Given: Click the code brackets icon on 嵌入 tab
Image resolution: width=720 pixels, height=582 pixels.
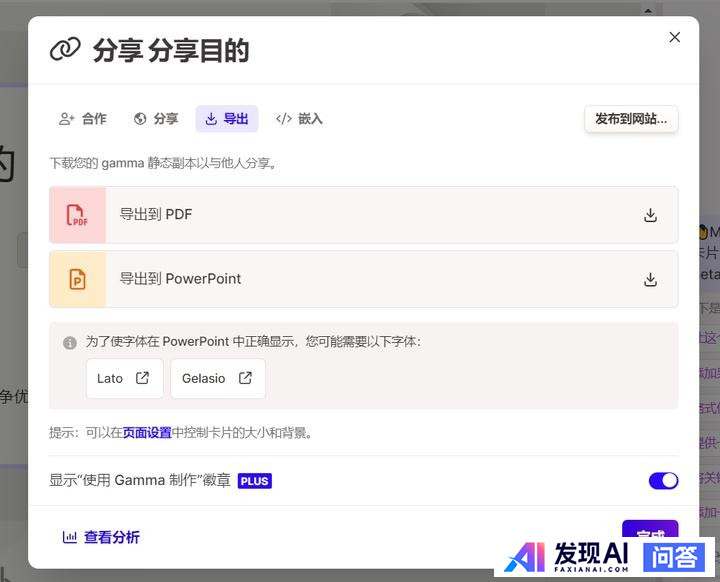Looking at the screenshot, I should (x=284, y=119).
